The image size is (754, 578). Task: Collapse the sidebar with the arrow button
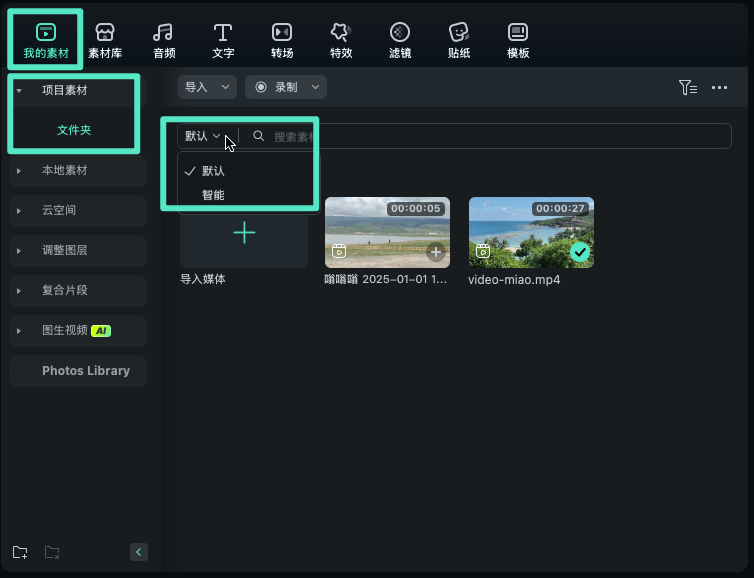pyautogui.click(x=138, y=552)
